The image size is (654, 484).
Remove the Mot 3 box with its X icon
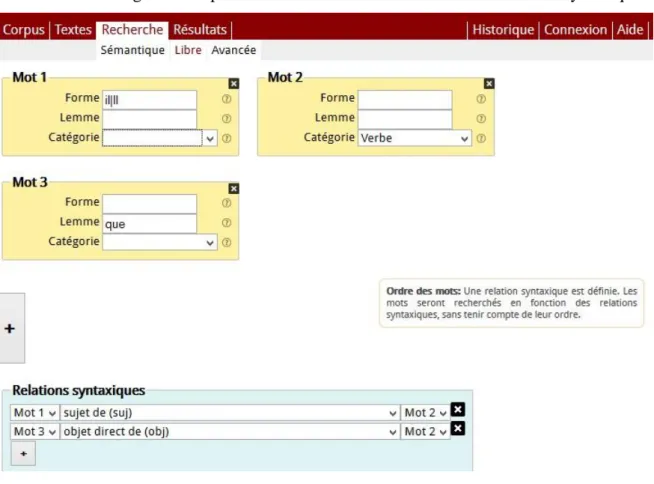pos(234,189)
